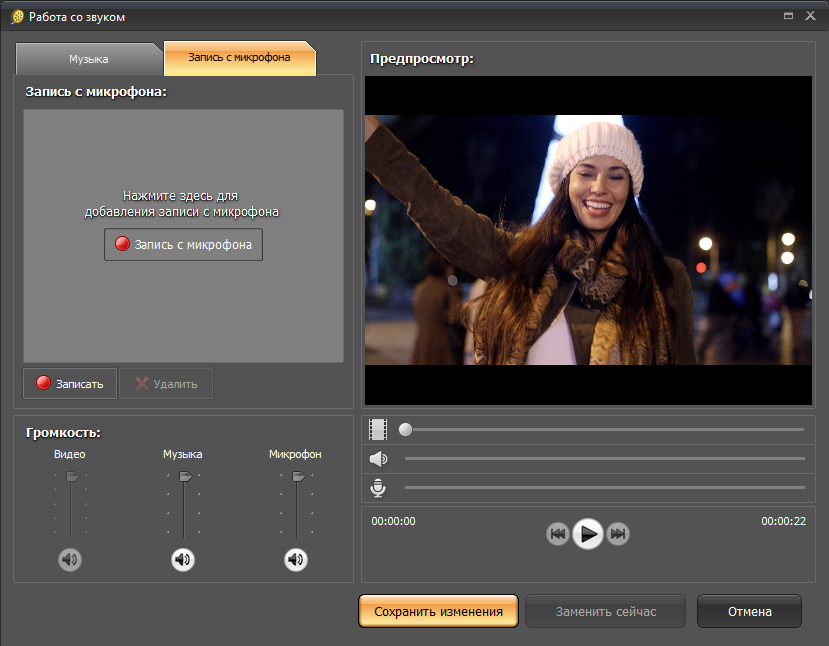Click the Заменить сейчас button
Screen dimensions: 829x646
[605, 611]
